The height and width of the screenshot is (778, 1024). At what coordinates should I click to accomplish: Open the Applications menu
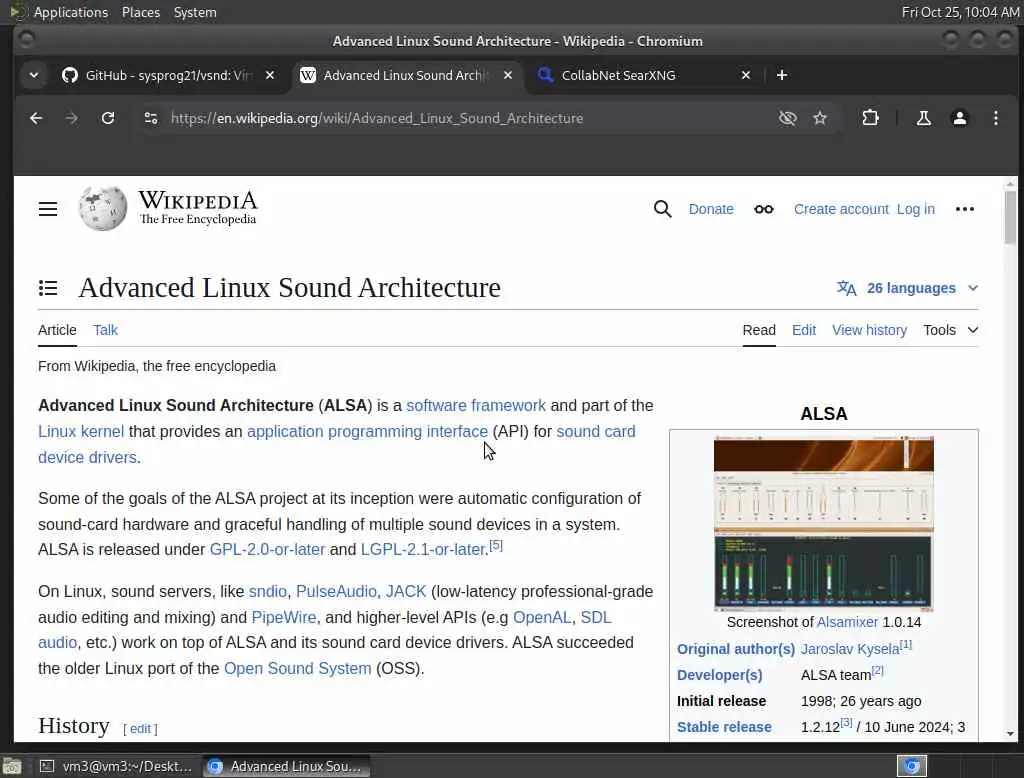[x=71, y=12]
